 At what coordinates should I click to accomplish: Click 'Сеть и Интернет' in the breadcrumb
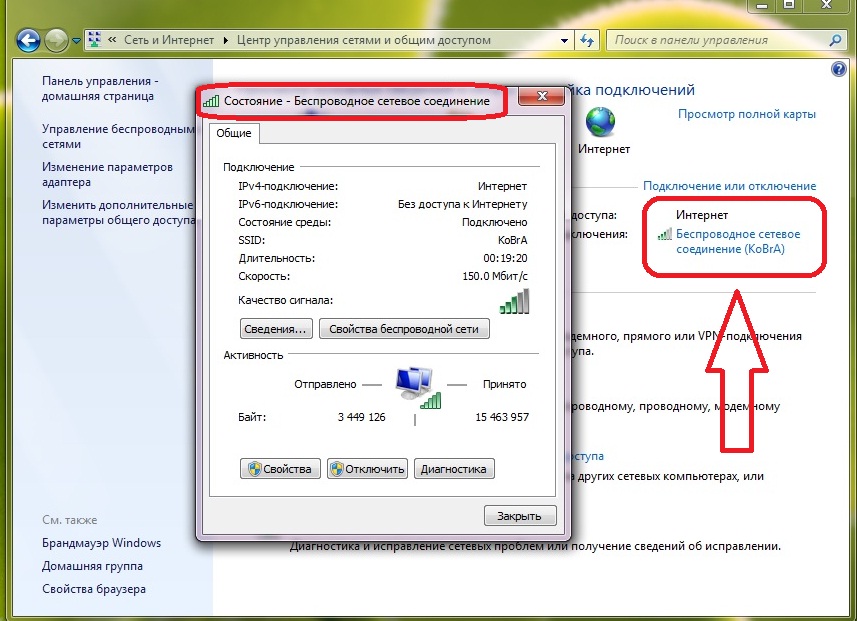(x=171, y=40)
